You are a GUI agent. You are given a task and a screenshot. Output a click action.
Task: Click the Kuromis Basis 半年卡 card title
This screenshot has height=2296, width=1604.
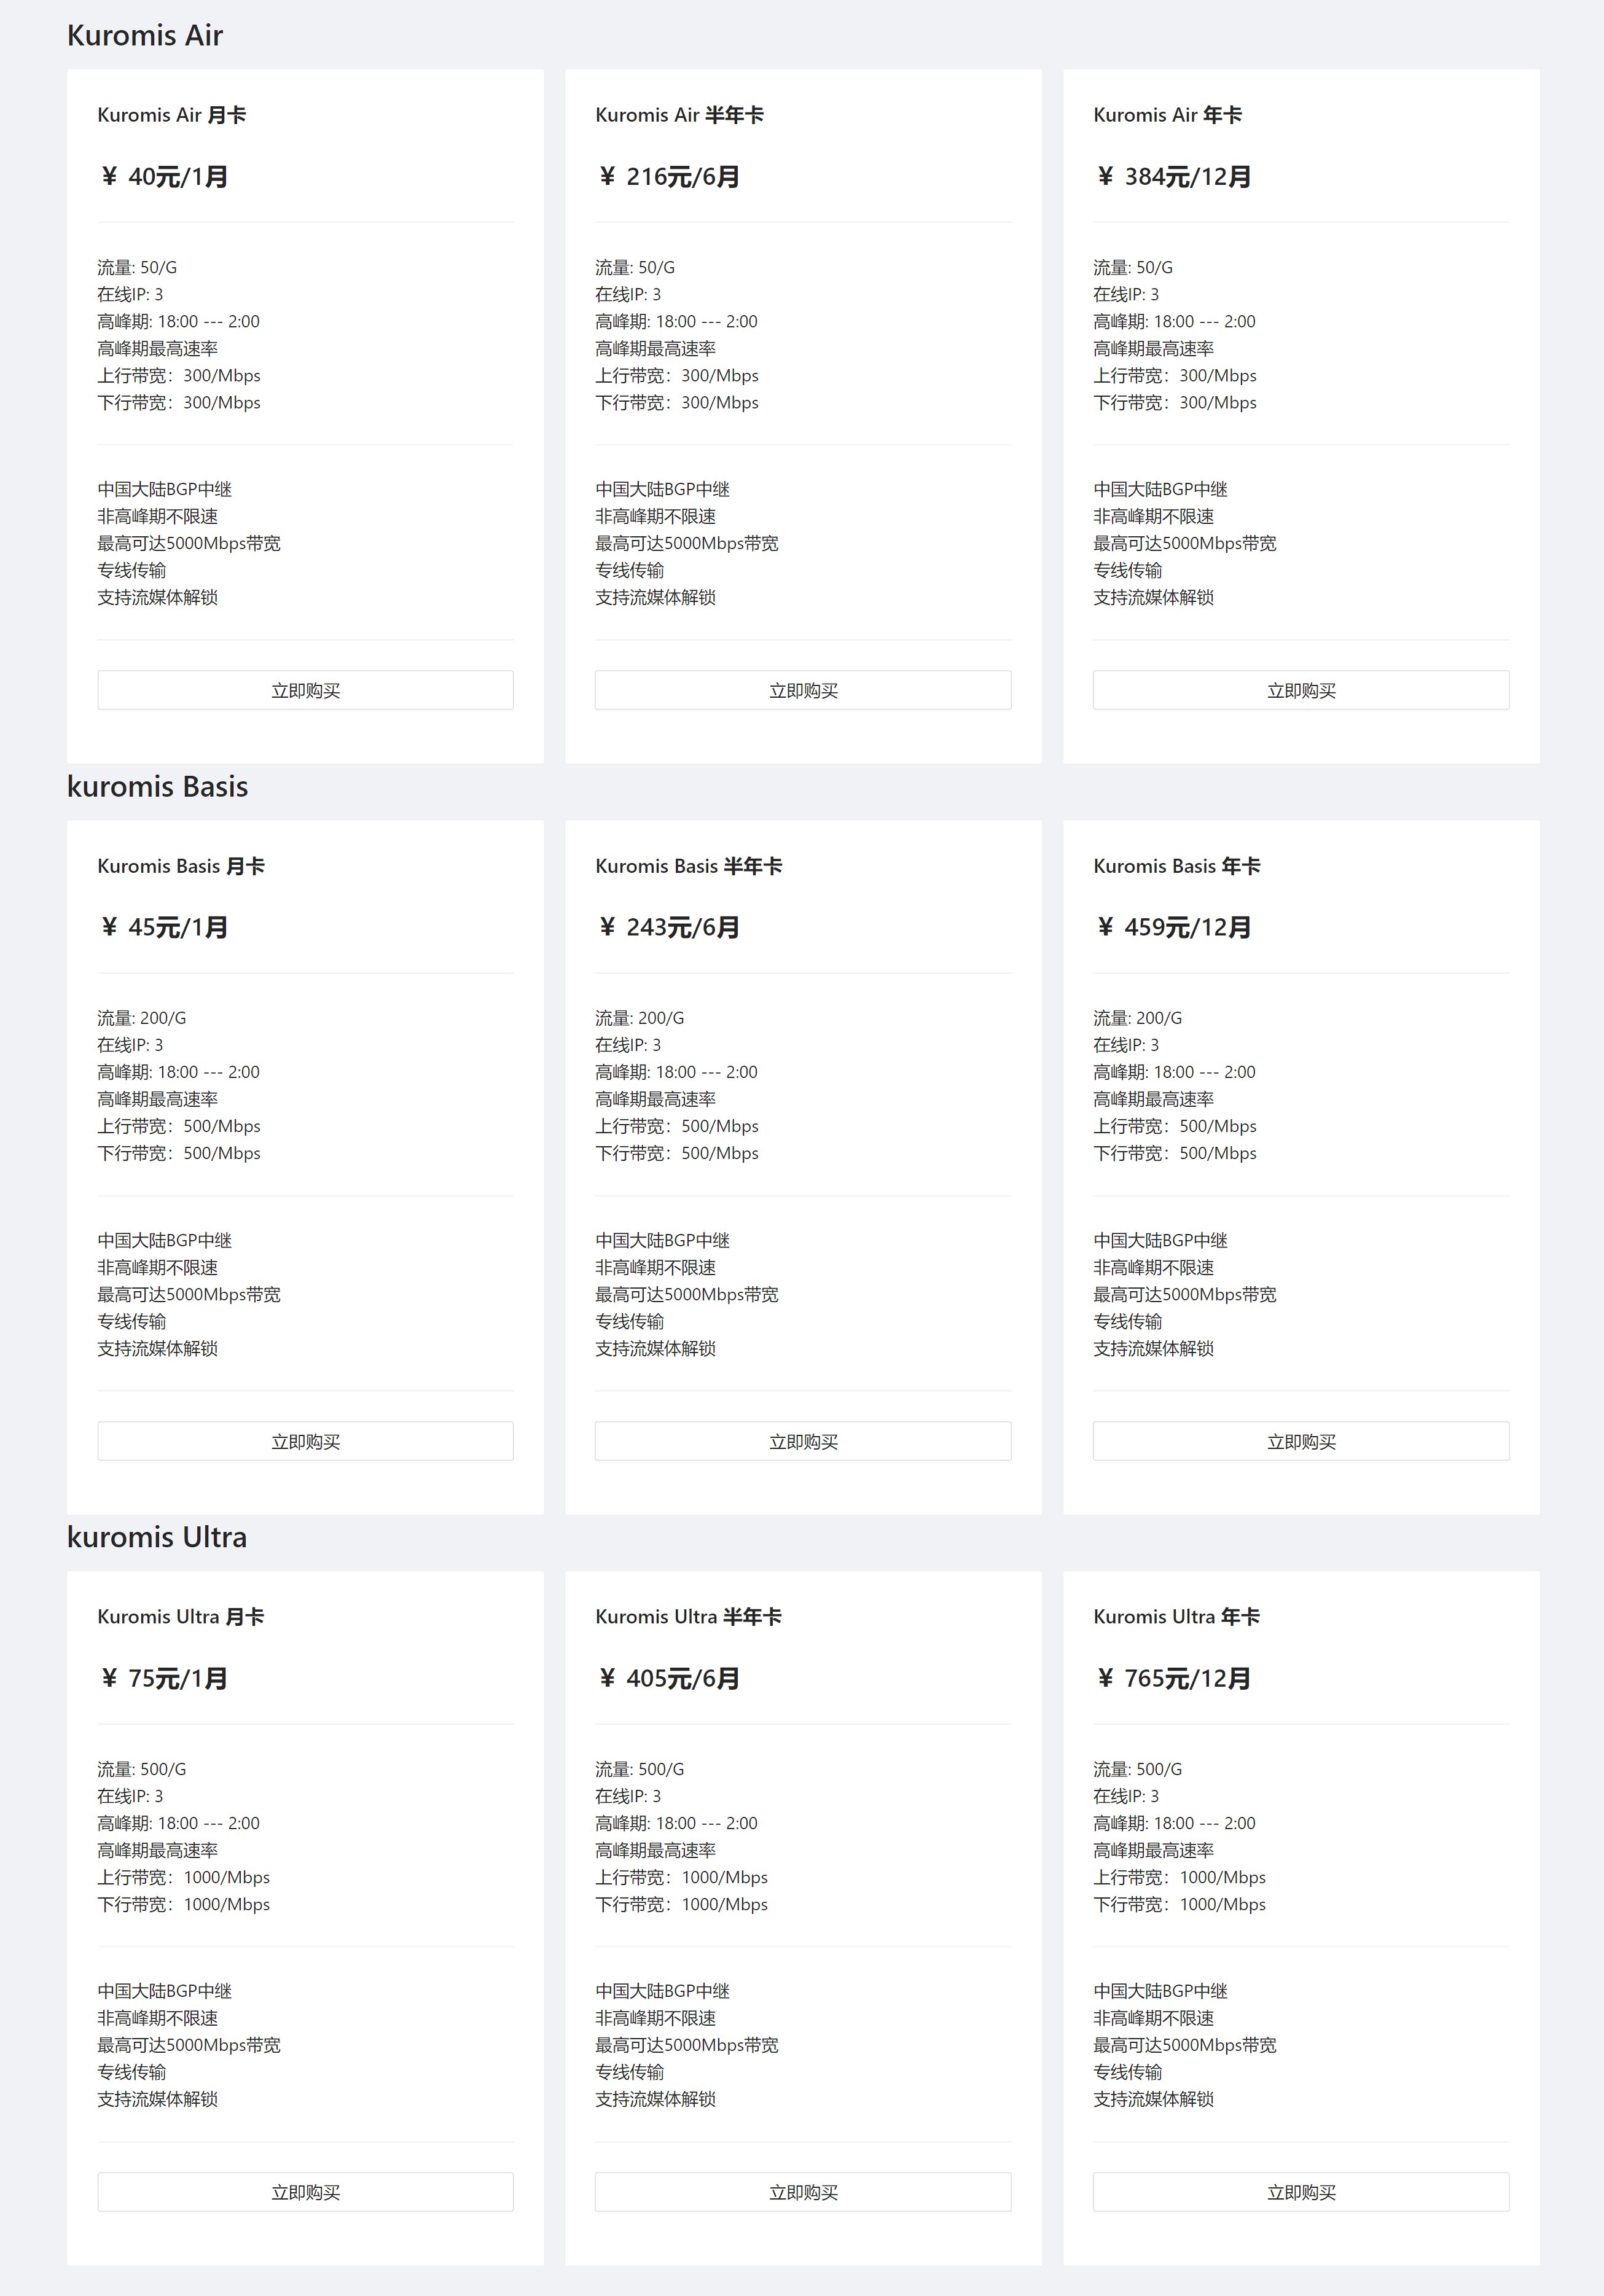tap(689, 866)
